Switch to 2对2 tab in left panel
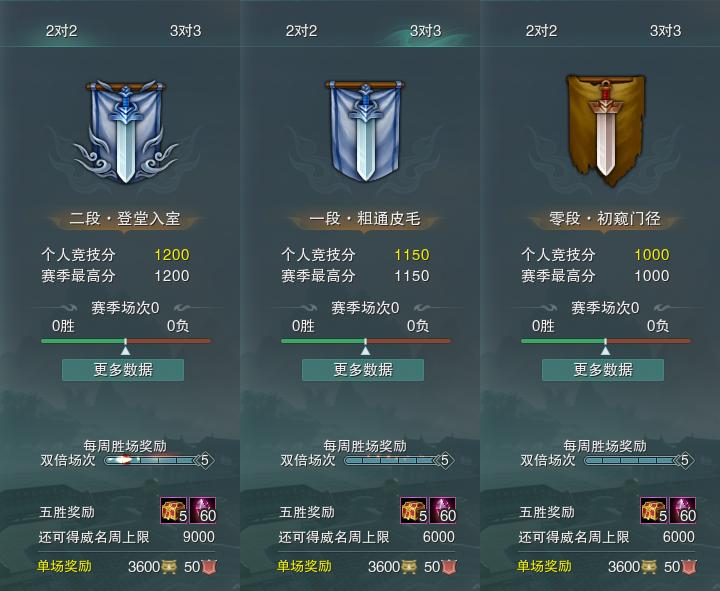This screenshot has width=720, height=591. click(x=62, y=31)
